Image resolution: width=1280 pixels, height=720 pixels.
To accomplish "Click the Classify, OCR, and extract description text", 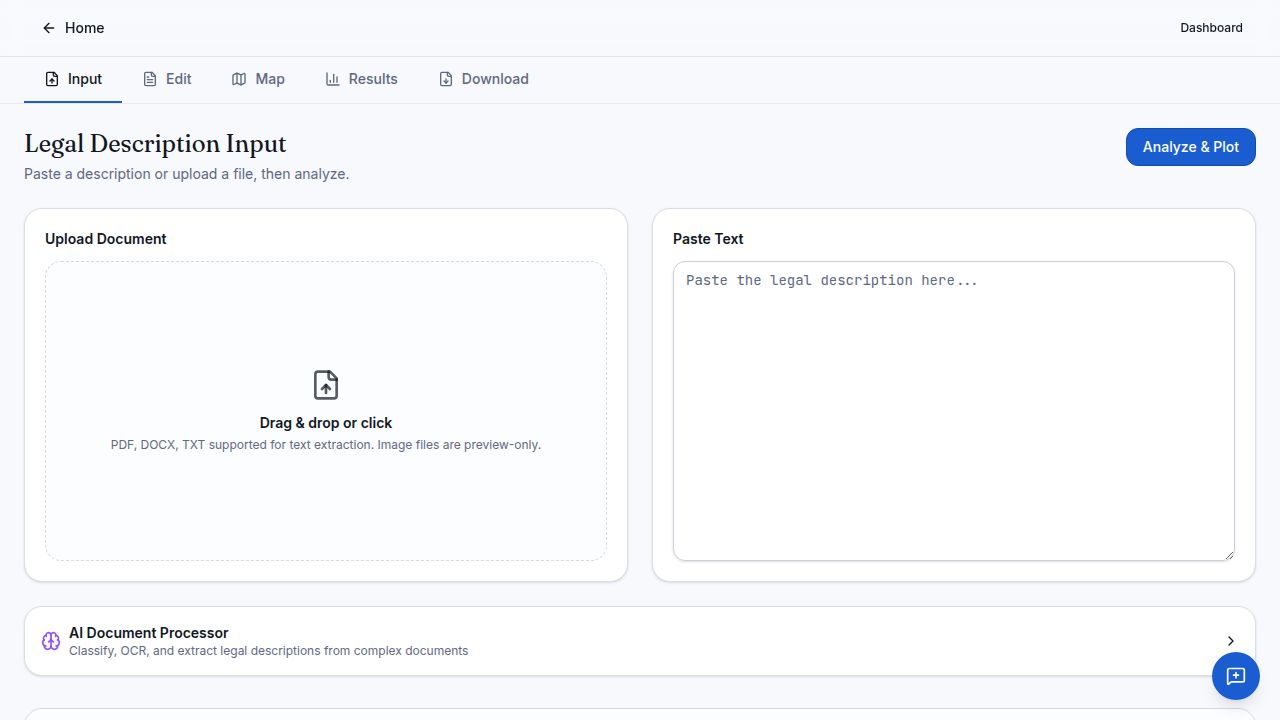I will pyautogui.click(x=268, y=651).
